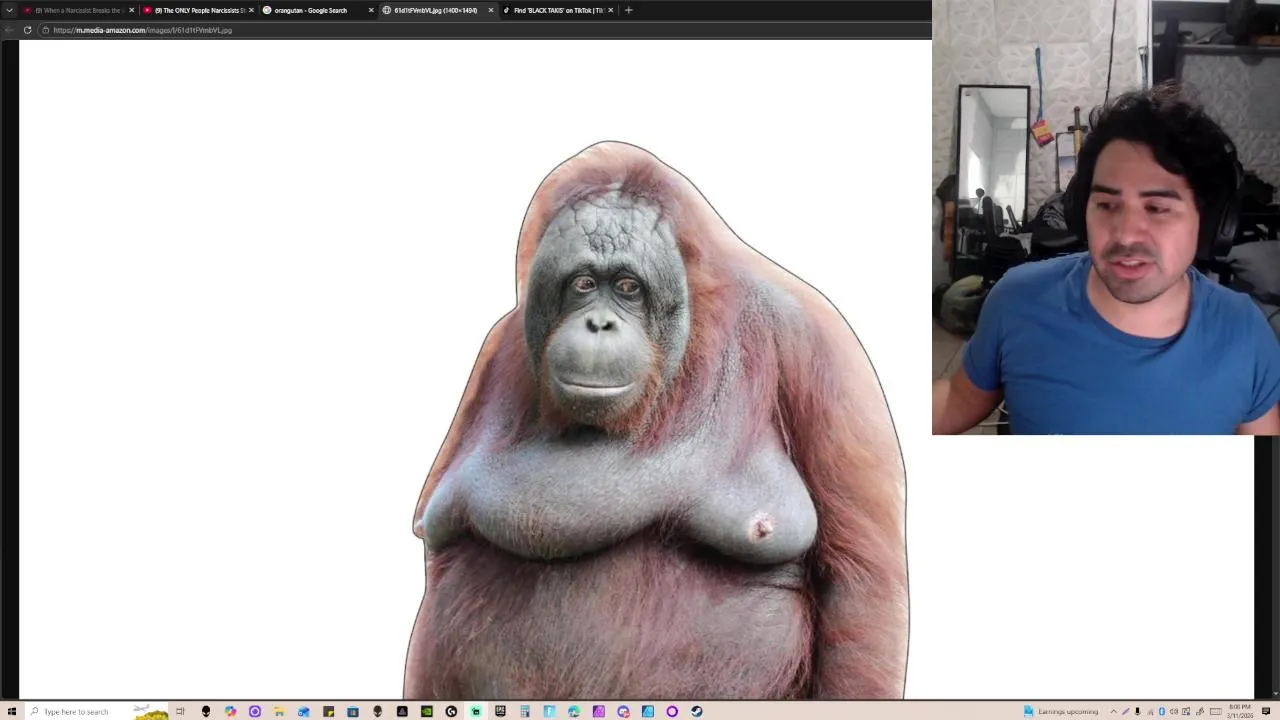Close the orangutan Google Search tab
Image resolution: width=1280 pixels, height=720 pixels.
coord(371,10)
